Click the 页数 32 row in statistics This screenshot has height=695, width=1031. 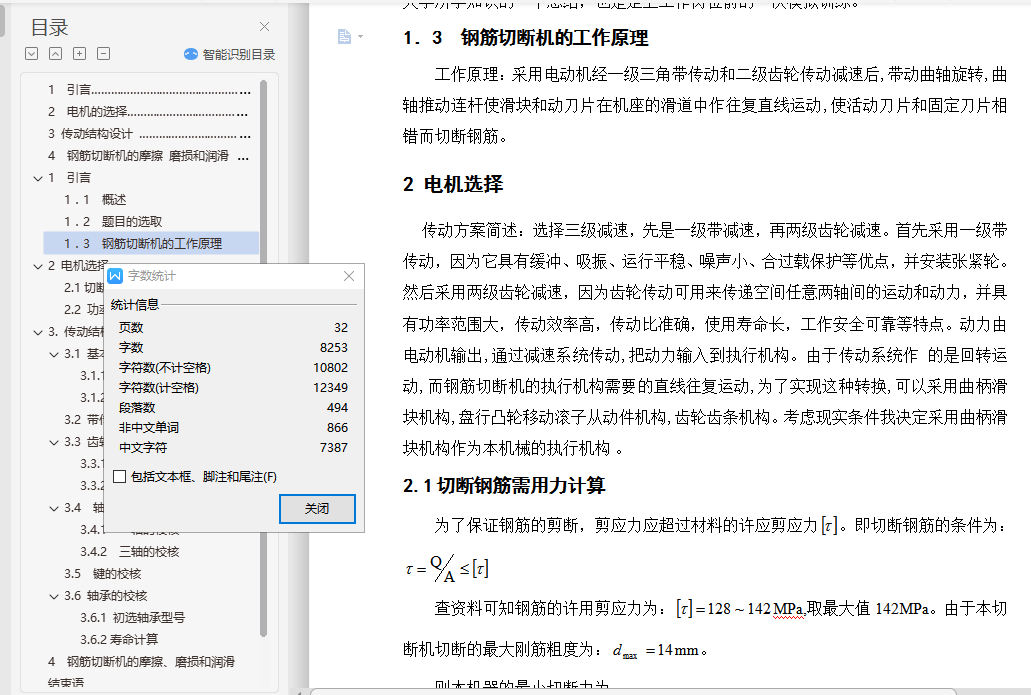(x=233, y=327)
